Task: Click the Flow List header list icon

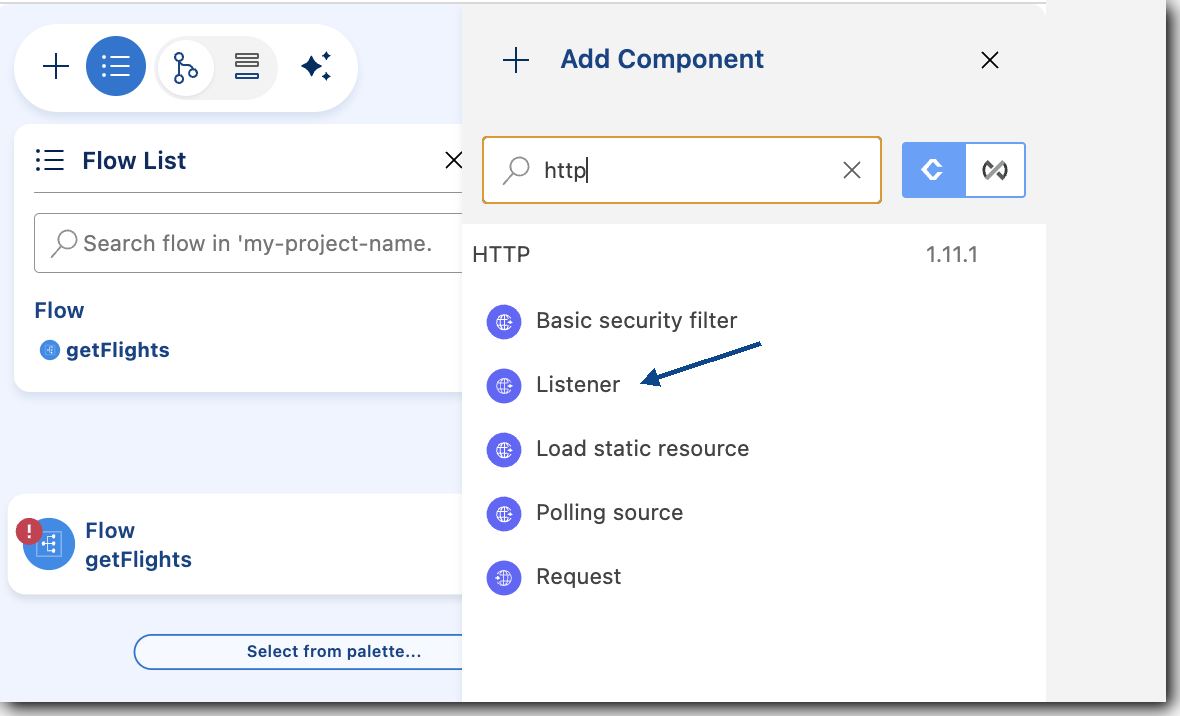Action: (50, 160)
